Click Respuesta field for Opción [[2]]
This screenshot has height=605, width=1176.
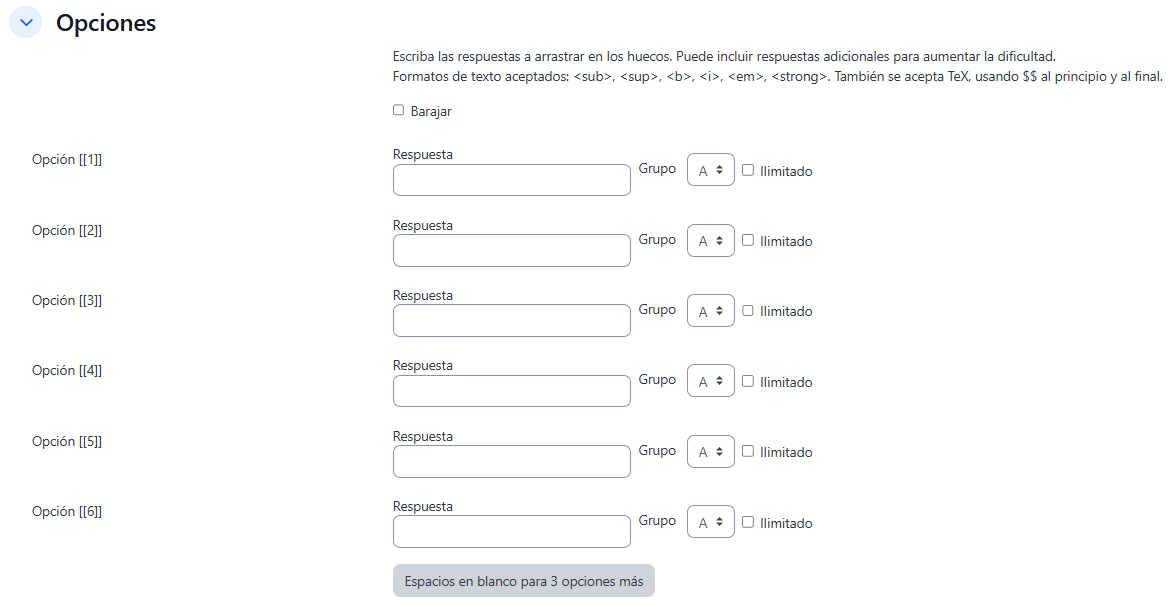coord(511,250)
